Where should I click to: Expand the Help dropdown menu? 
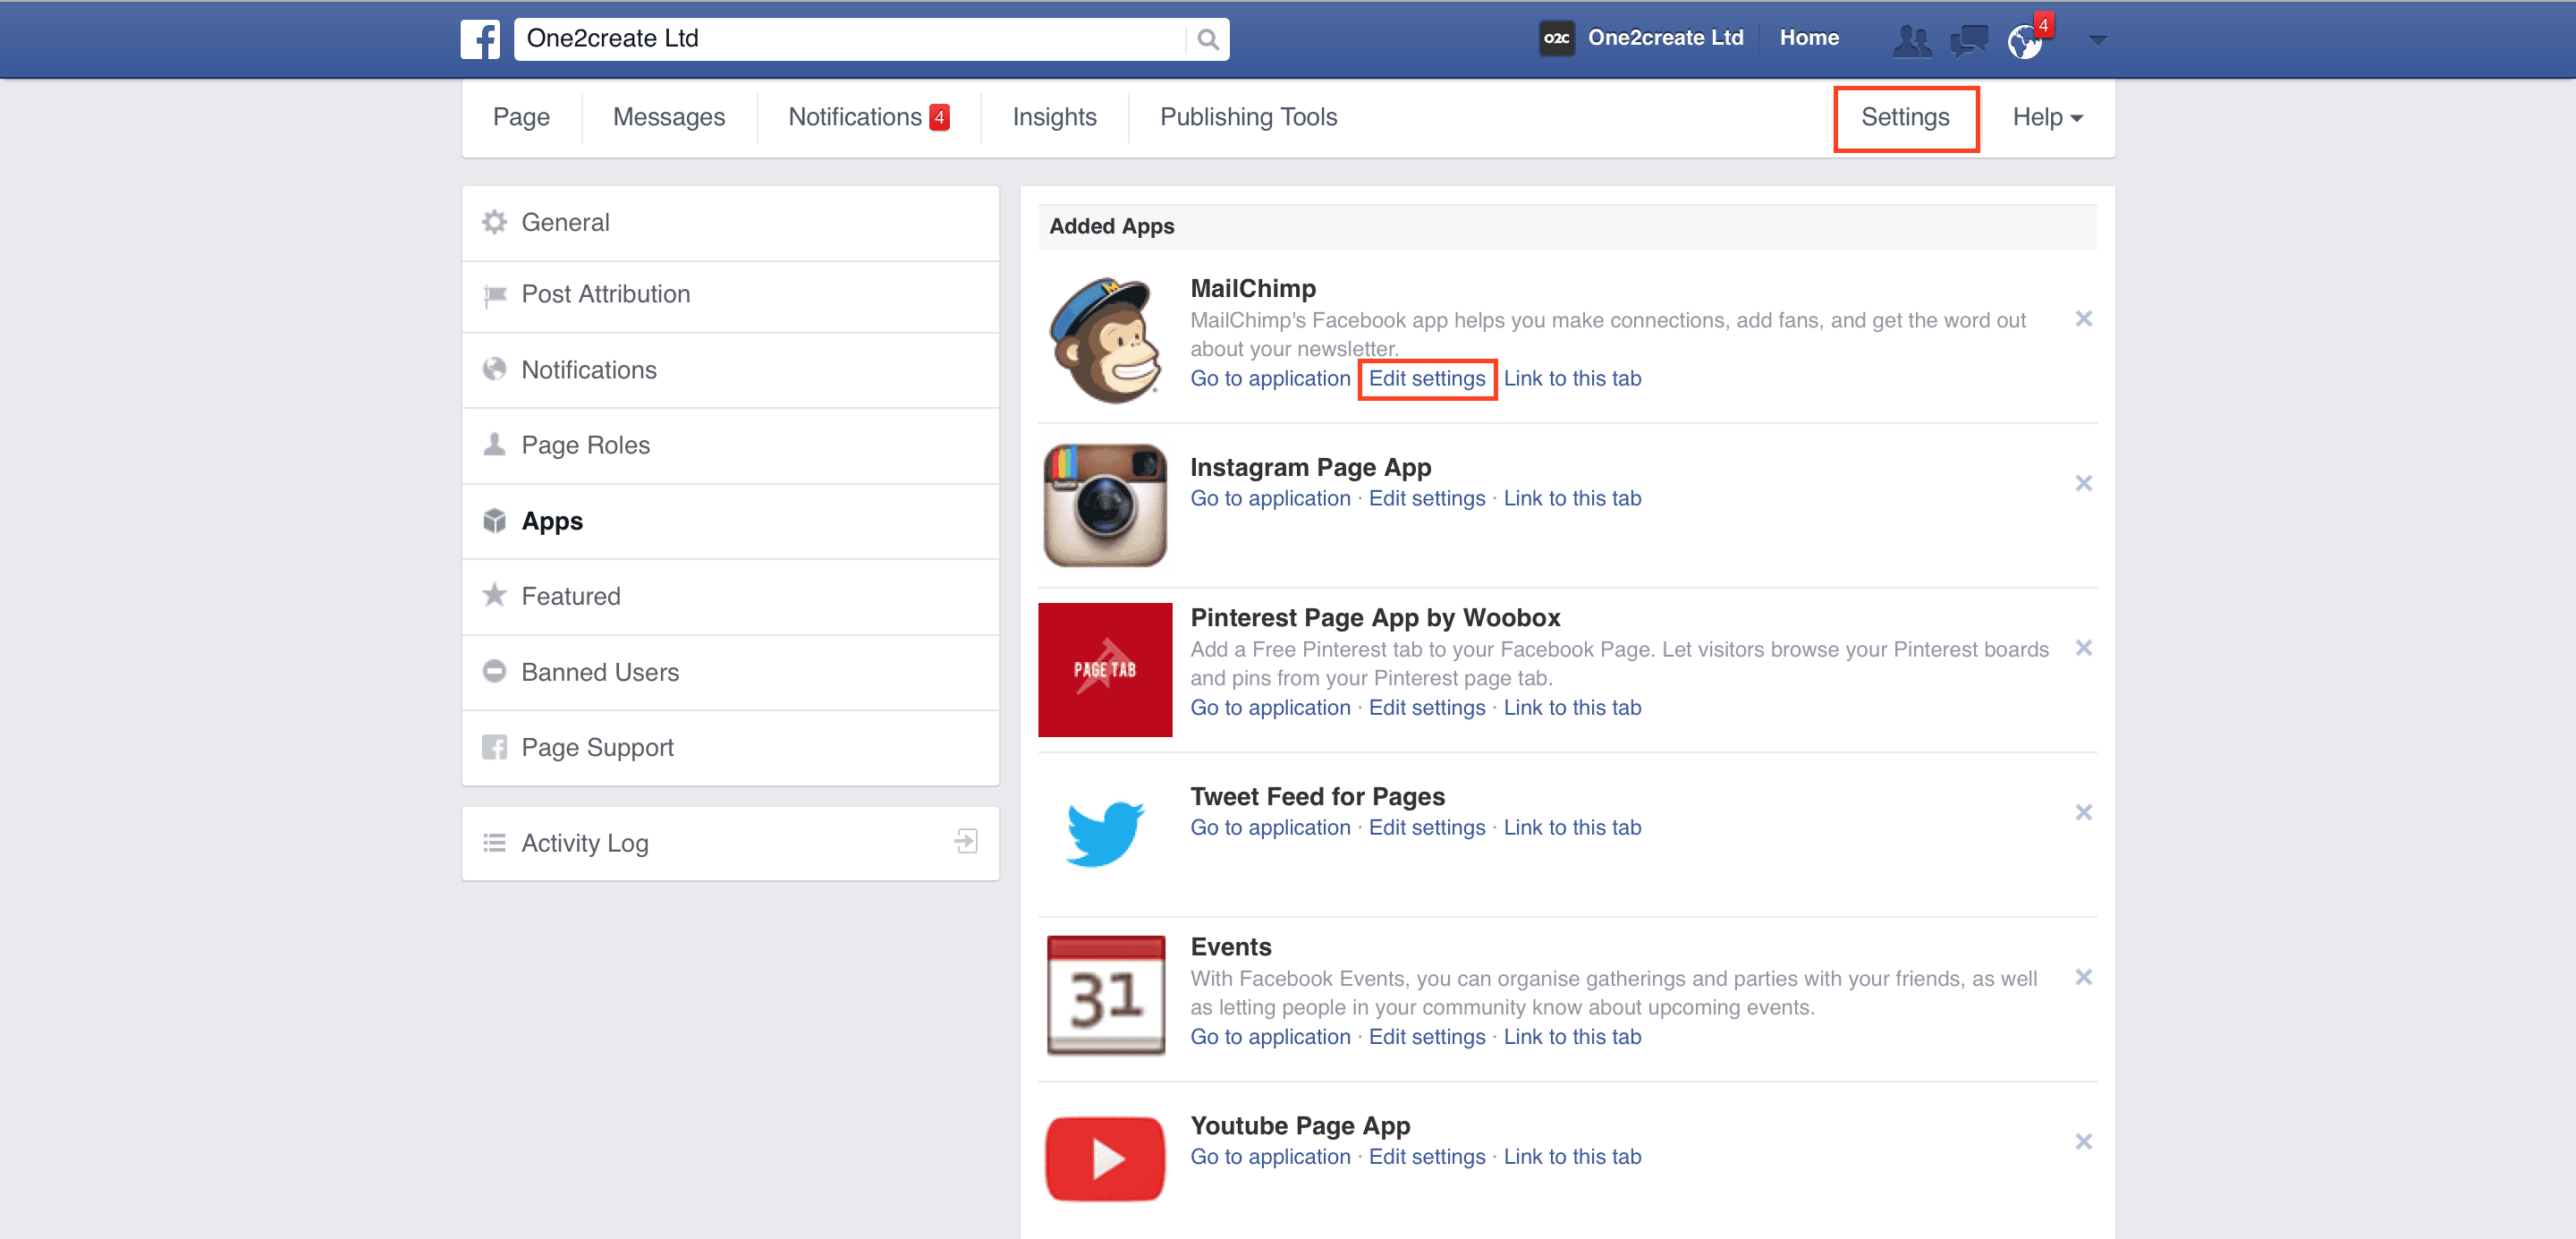click(2046, 118)
